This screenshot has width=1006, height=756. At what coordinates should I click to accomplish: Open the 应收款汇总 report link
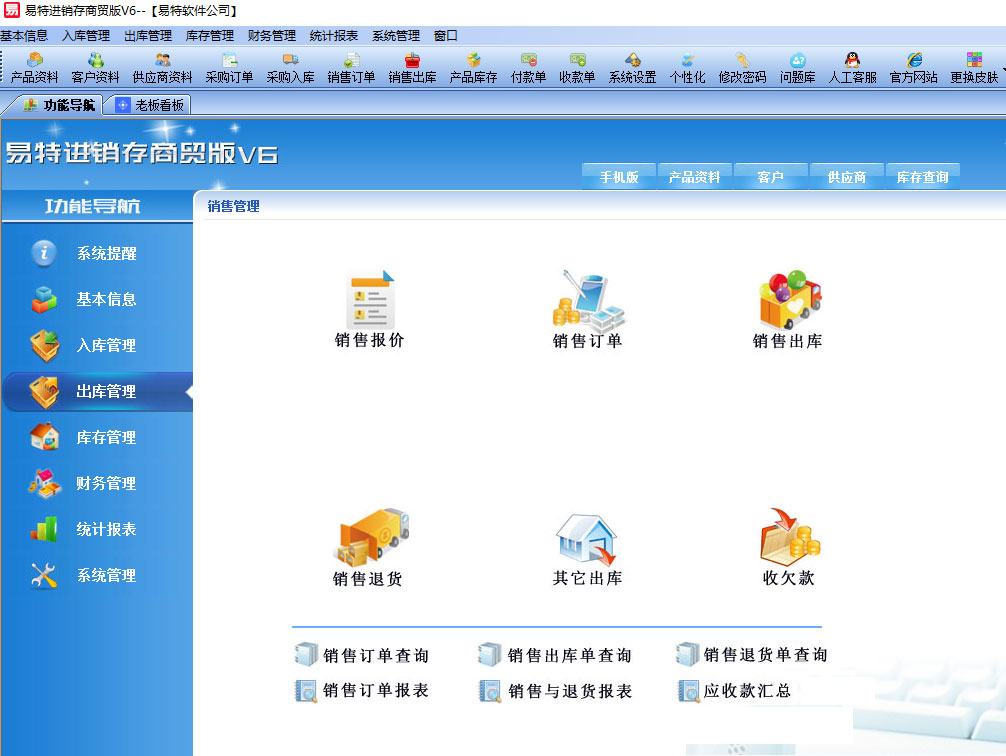(746, 691)
